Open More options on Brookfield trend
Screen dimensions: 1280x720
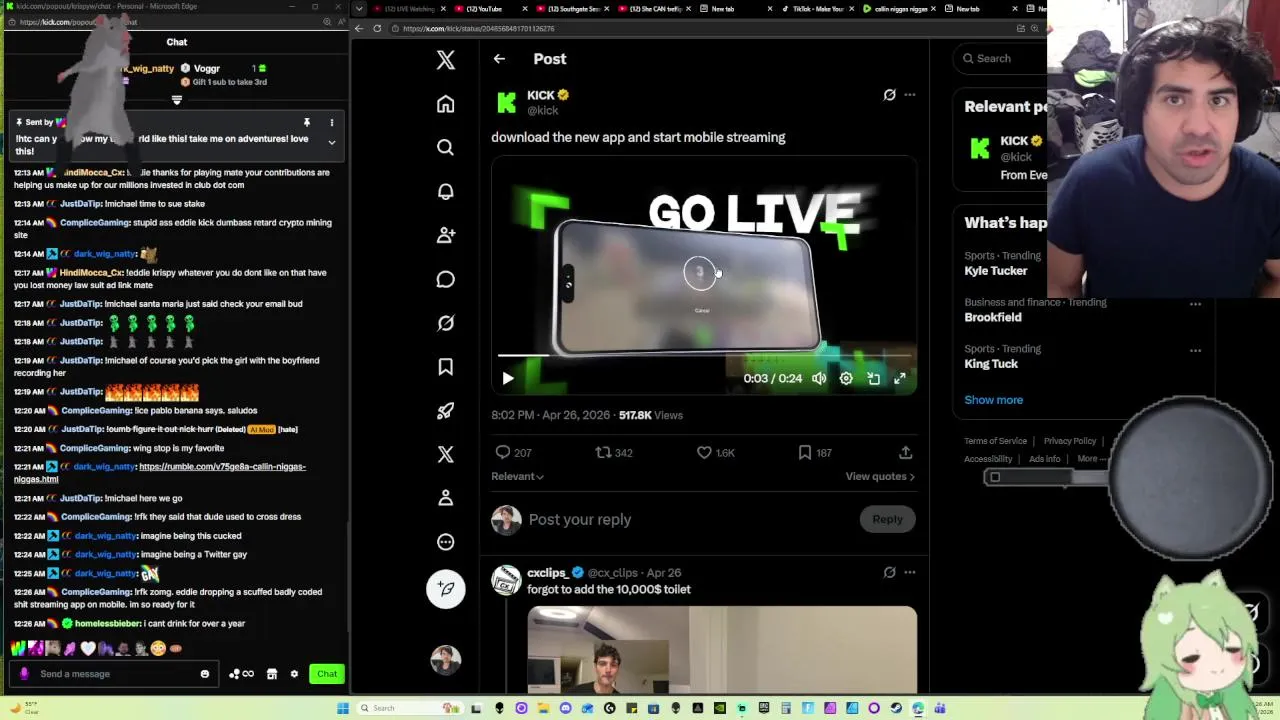[1195, 304]
